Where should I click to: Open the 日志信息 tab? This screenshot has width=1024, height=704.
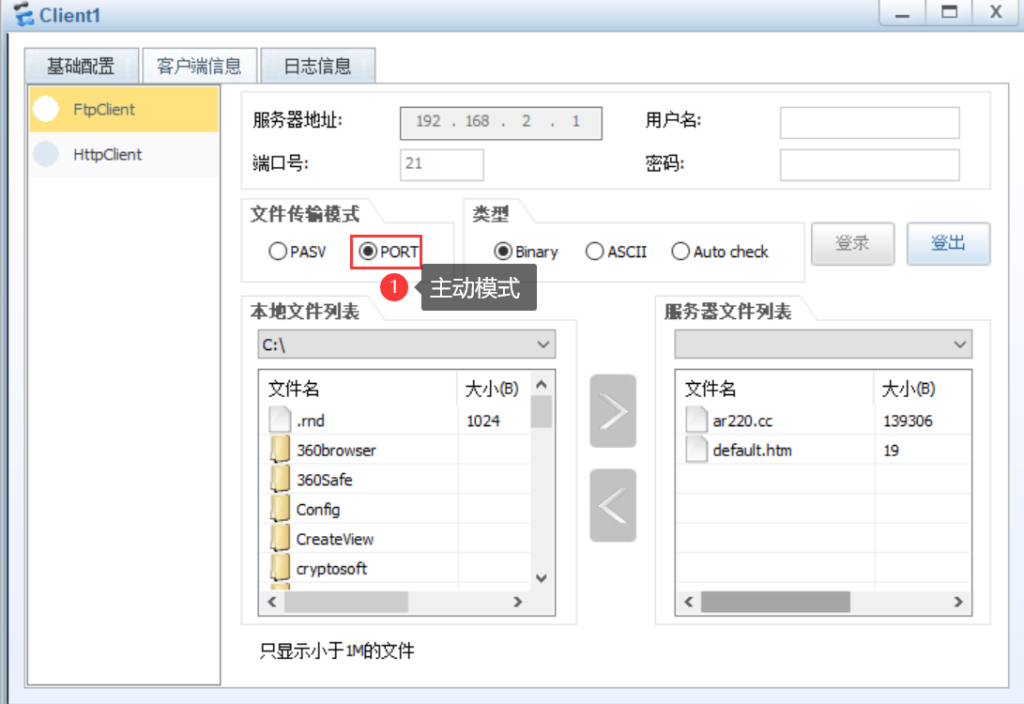point(317,65)
